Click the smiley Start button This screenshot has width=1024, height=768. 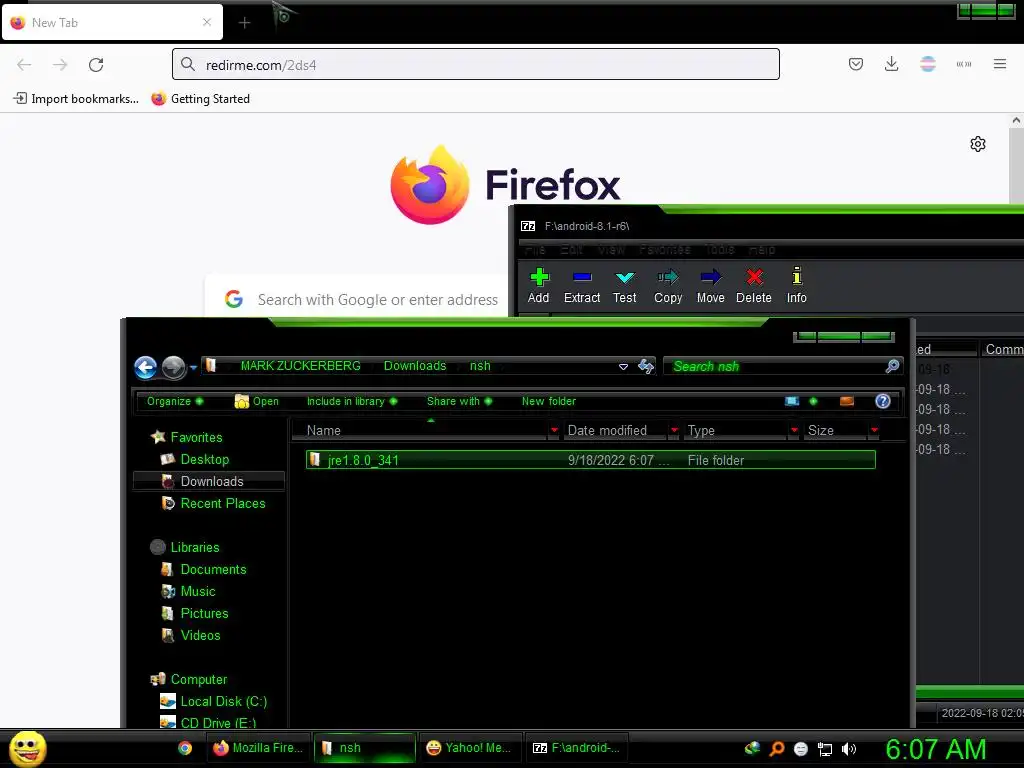pyautogui.click(x=27, y=748)
